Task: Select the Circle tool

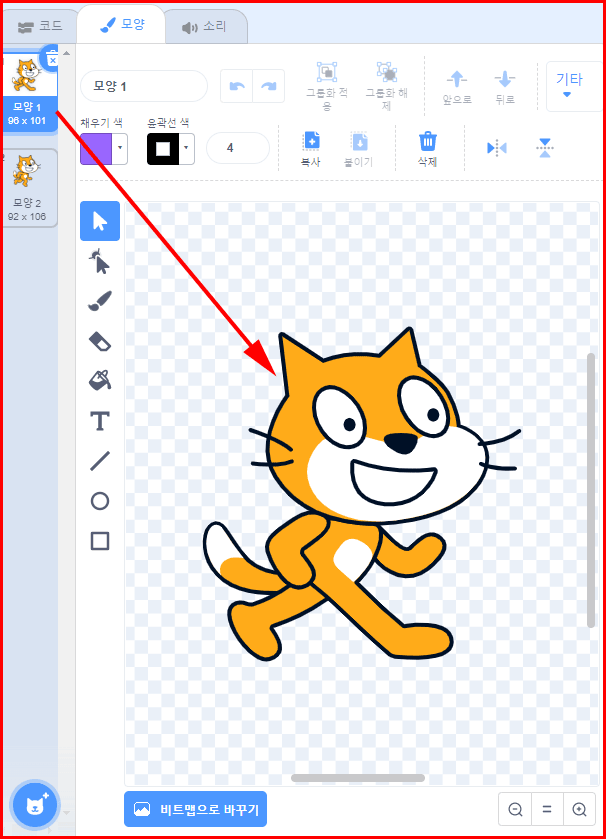Action: click(x=100, y=501)
